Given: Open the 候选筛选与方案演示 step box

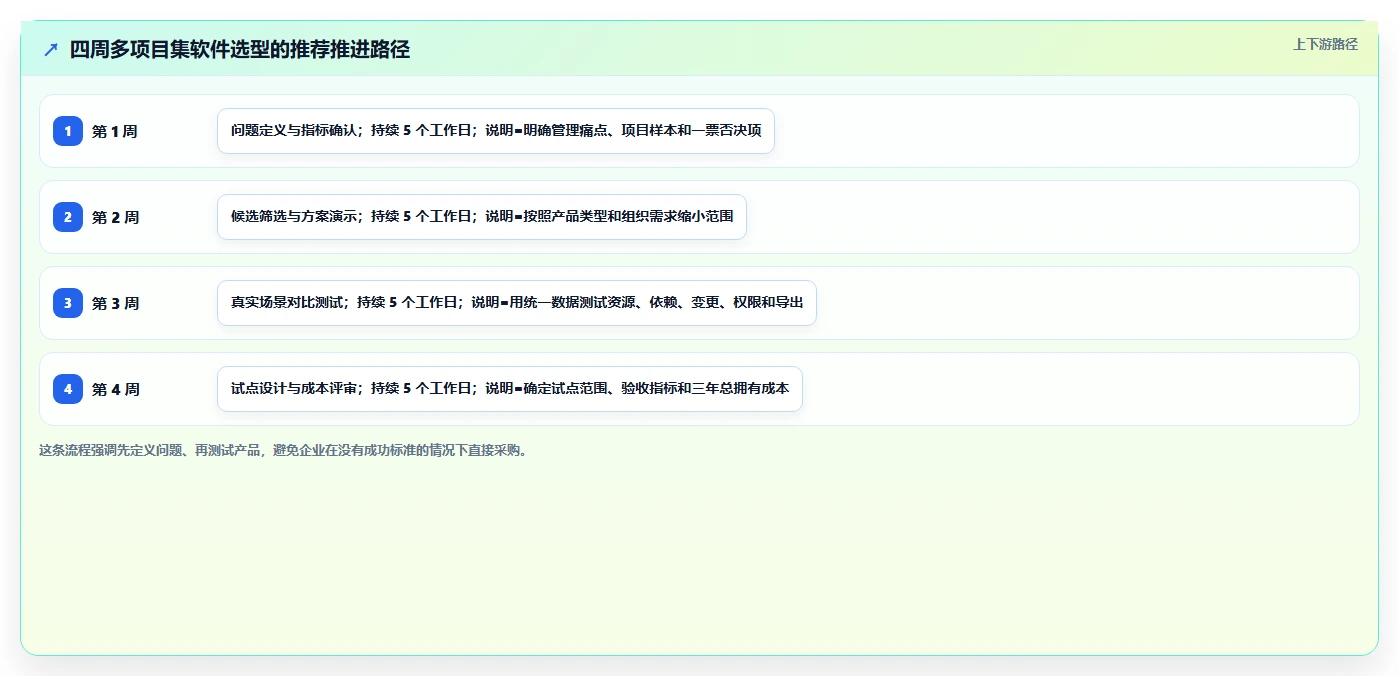Looking at the screenshot, I should click(x=482, y=217).
